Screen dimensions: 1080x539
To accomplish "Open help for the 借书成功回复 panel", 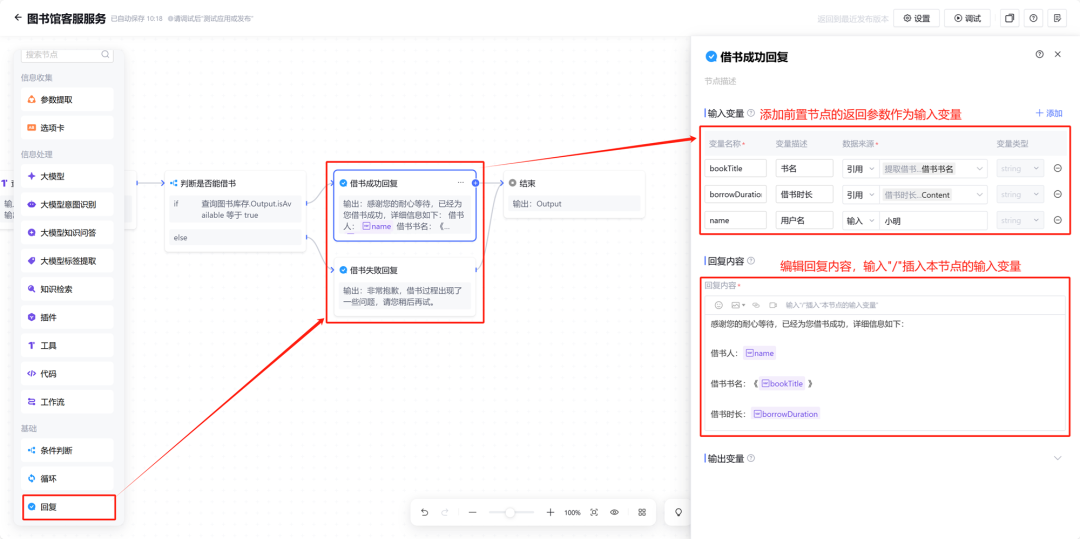I will (1039, 54).
